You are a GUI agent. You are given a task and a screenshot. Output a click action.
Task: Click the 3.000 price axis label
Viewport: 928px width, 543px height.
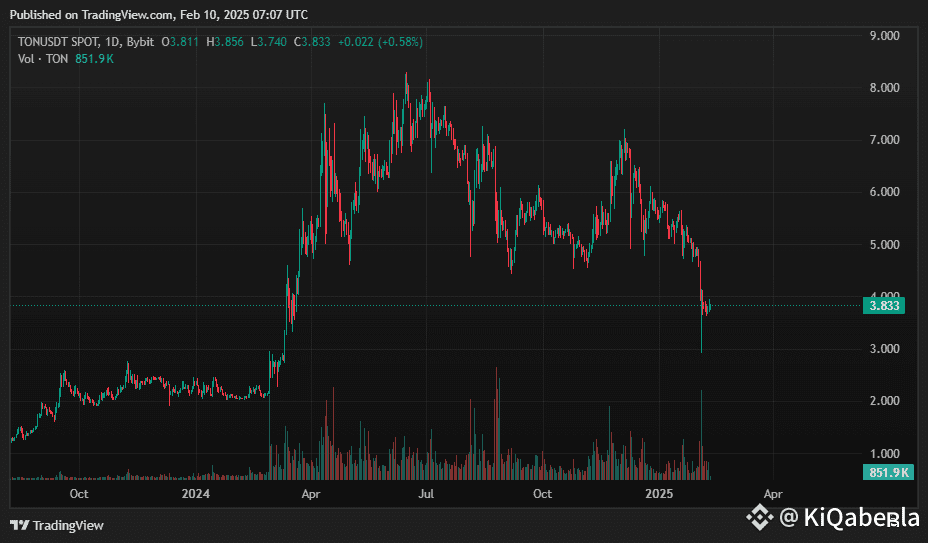(884, 349)
